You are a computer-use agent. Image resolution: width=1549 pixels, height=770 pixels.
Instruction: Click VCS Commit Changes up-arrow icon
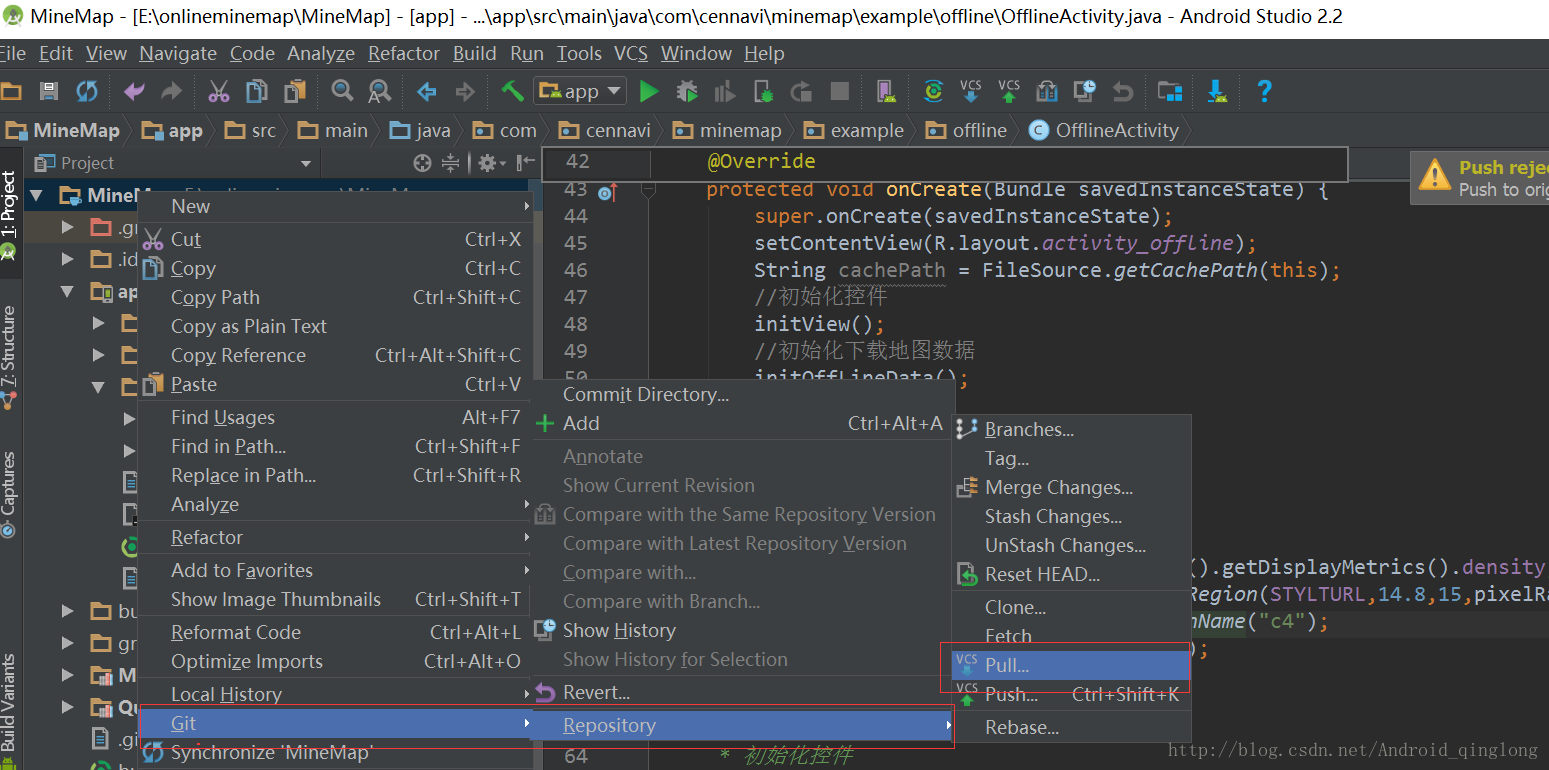point(1009,92)
